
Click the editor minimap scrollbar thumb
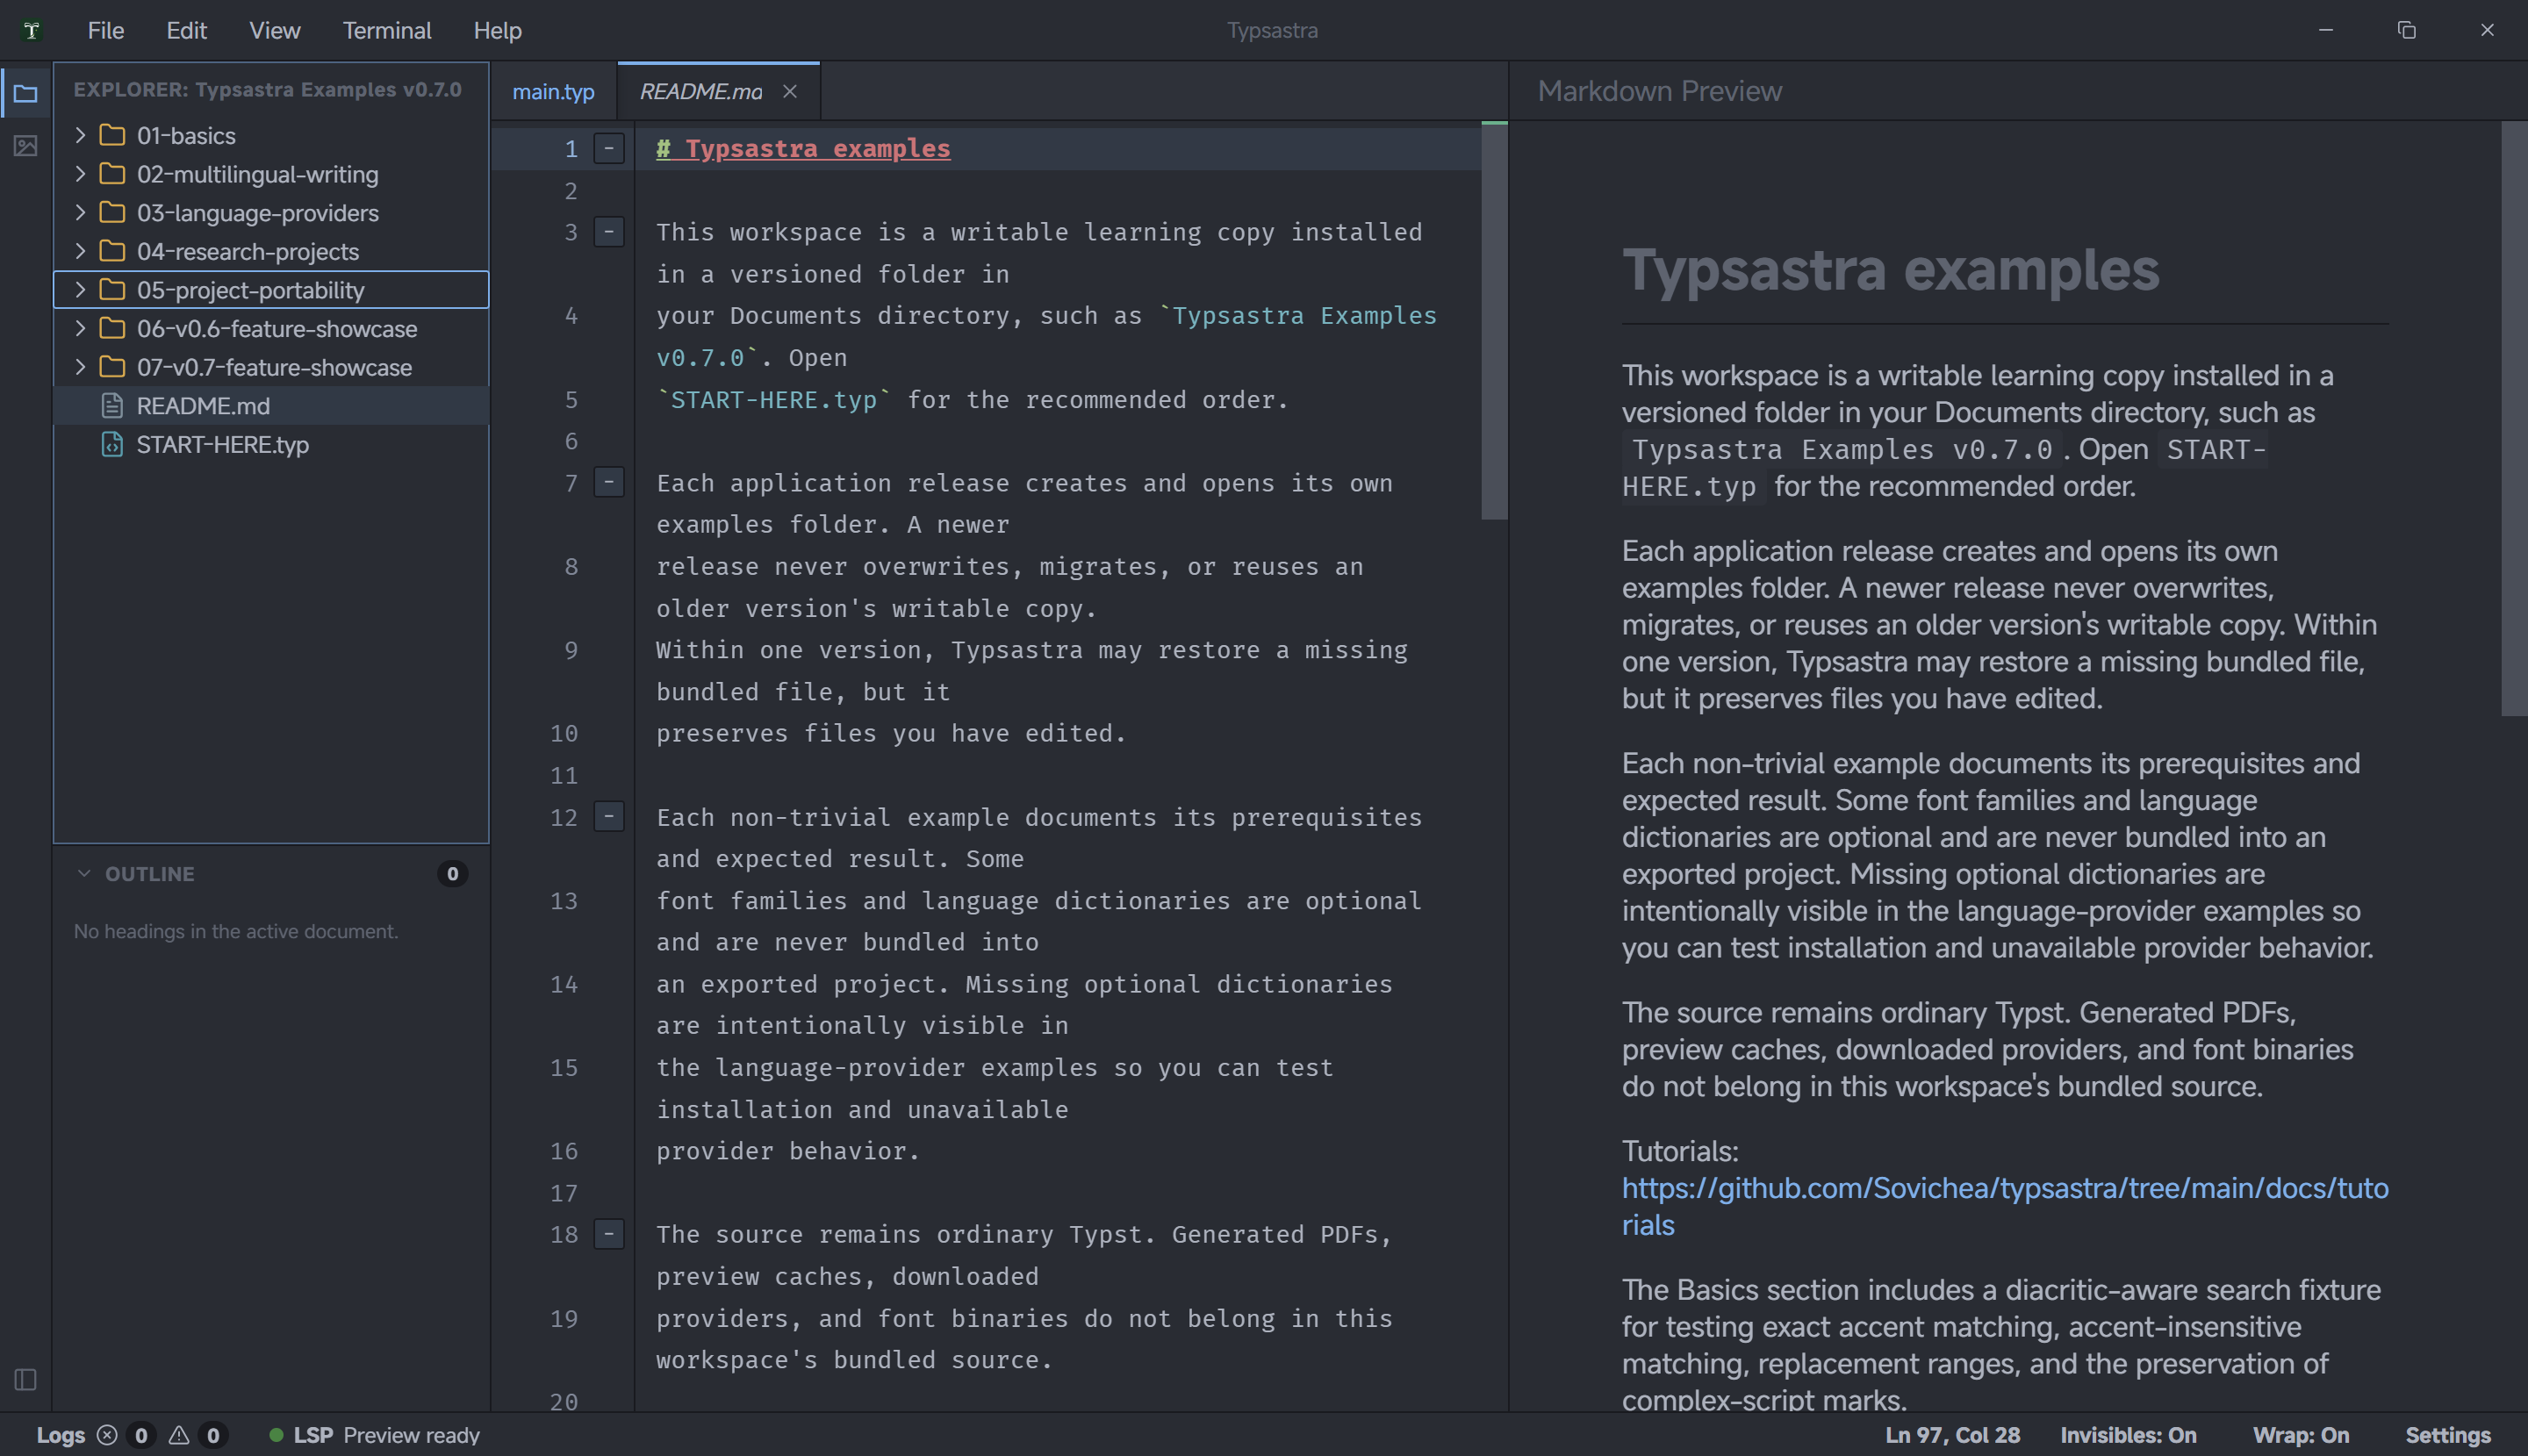(x=1494, y=322)
